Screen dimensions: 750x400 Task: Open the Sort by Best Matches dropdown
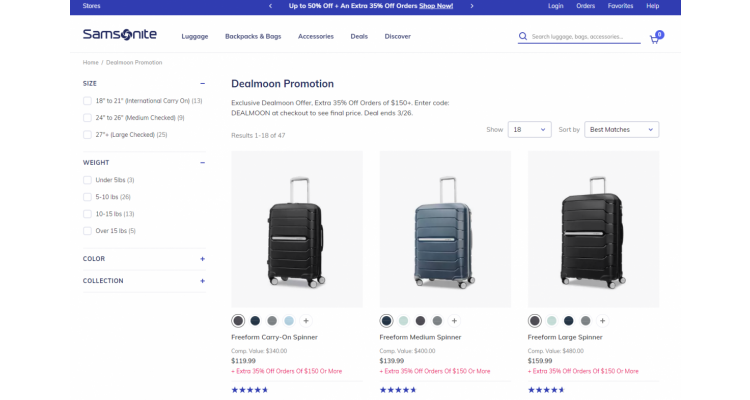[x=621, y=130]
